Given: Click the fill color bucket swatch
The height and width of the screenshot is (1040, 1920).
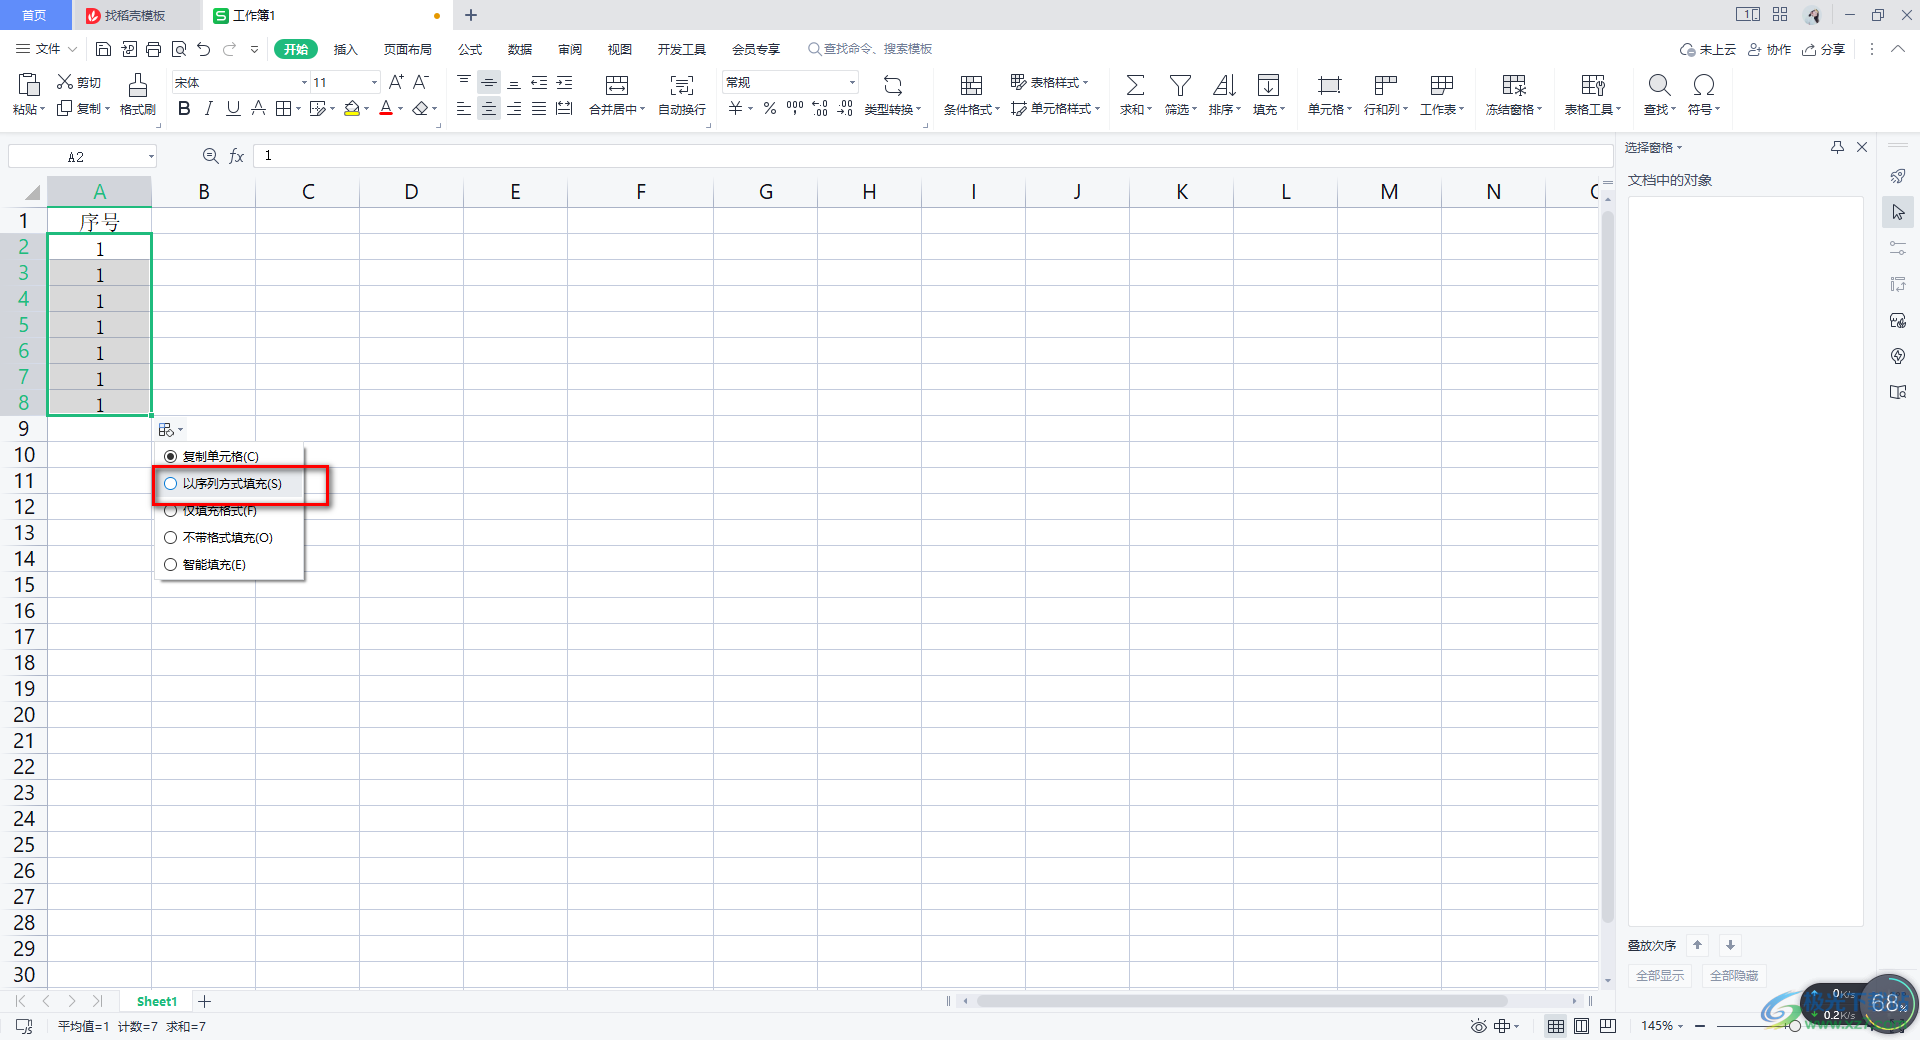Looking at the screenshot, I should click(x=352, y=108).
